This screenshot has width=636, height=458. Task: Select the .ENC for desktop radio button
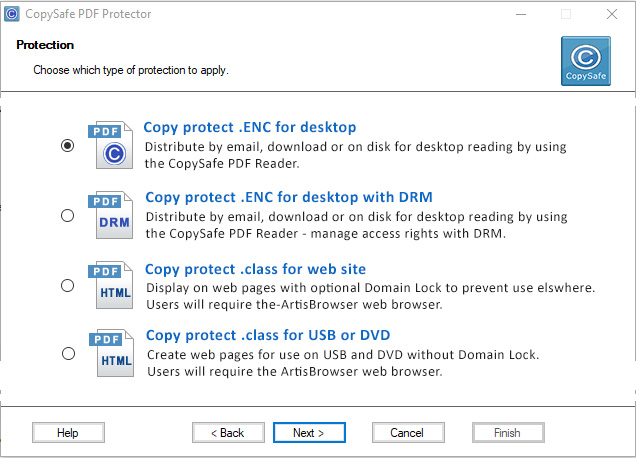(68, 145)
